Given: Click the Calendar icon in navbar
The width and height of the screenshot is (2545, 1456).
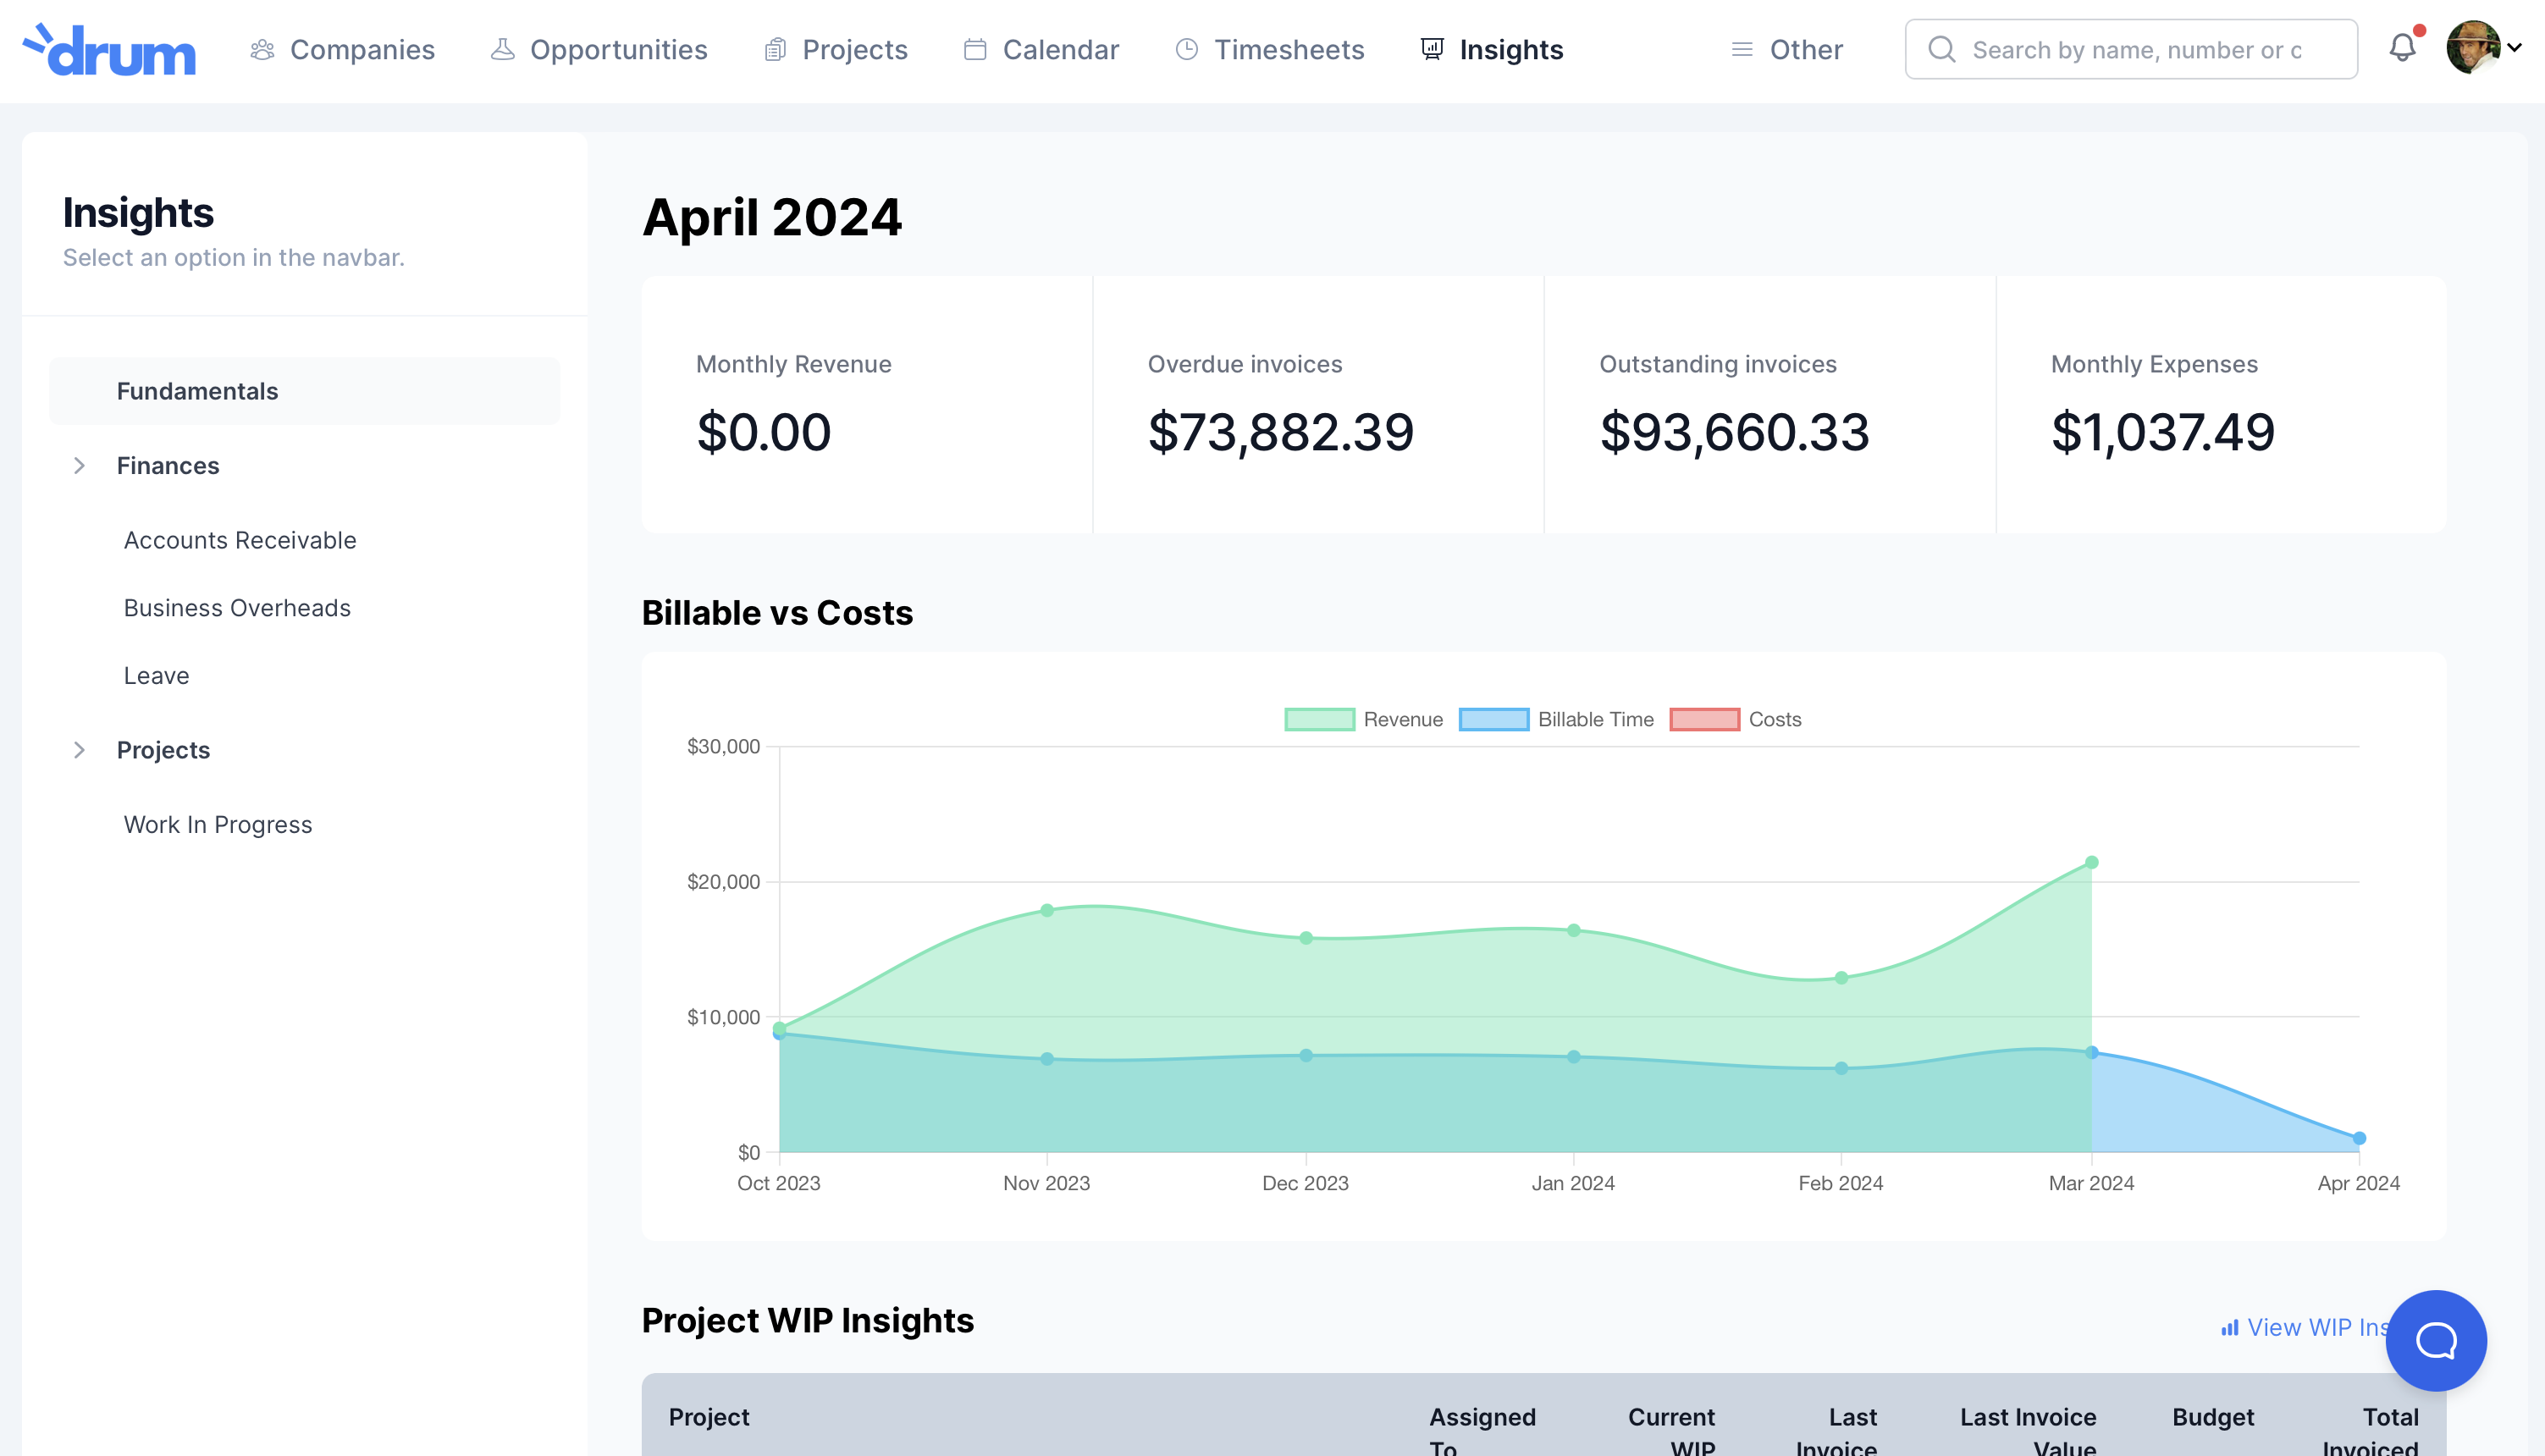Looking at the screenshot, I should click(x=975, y=50).
